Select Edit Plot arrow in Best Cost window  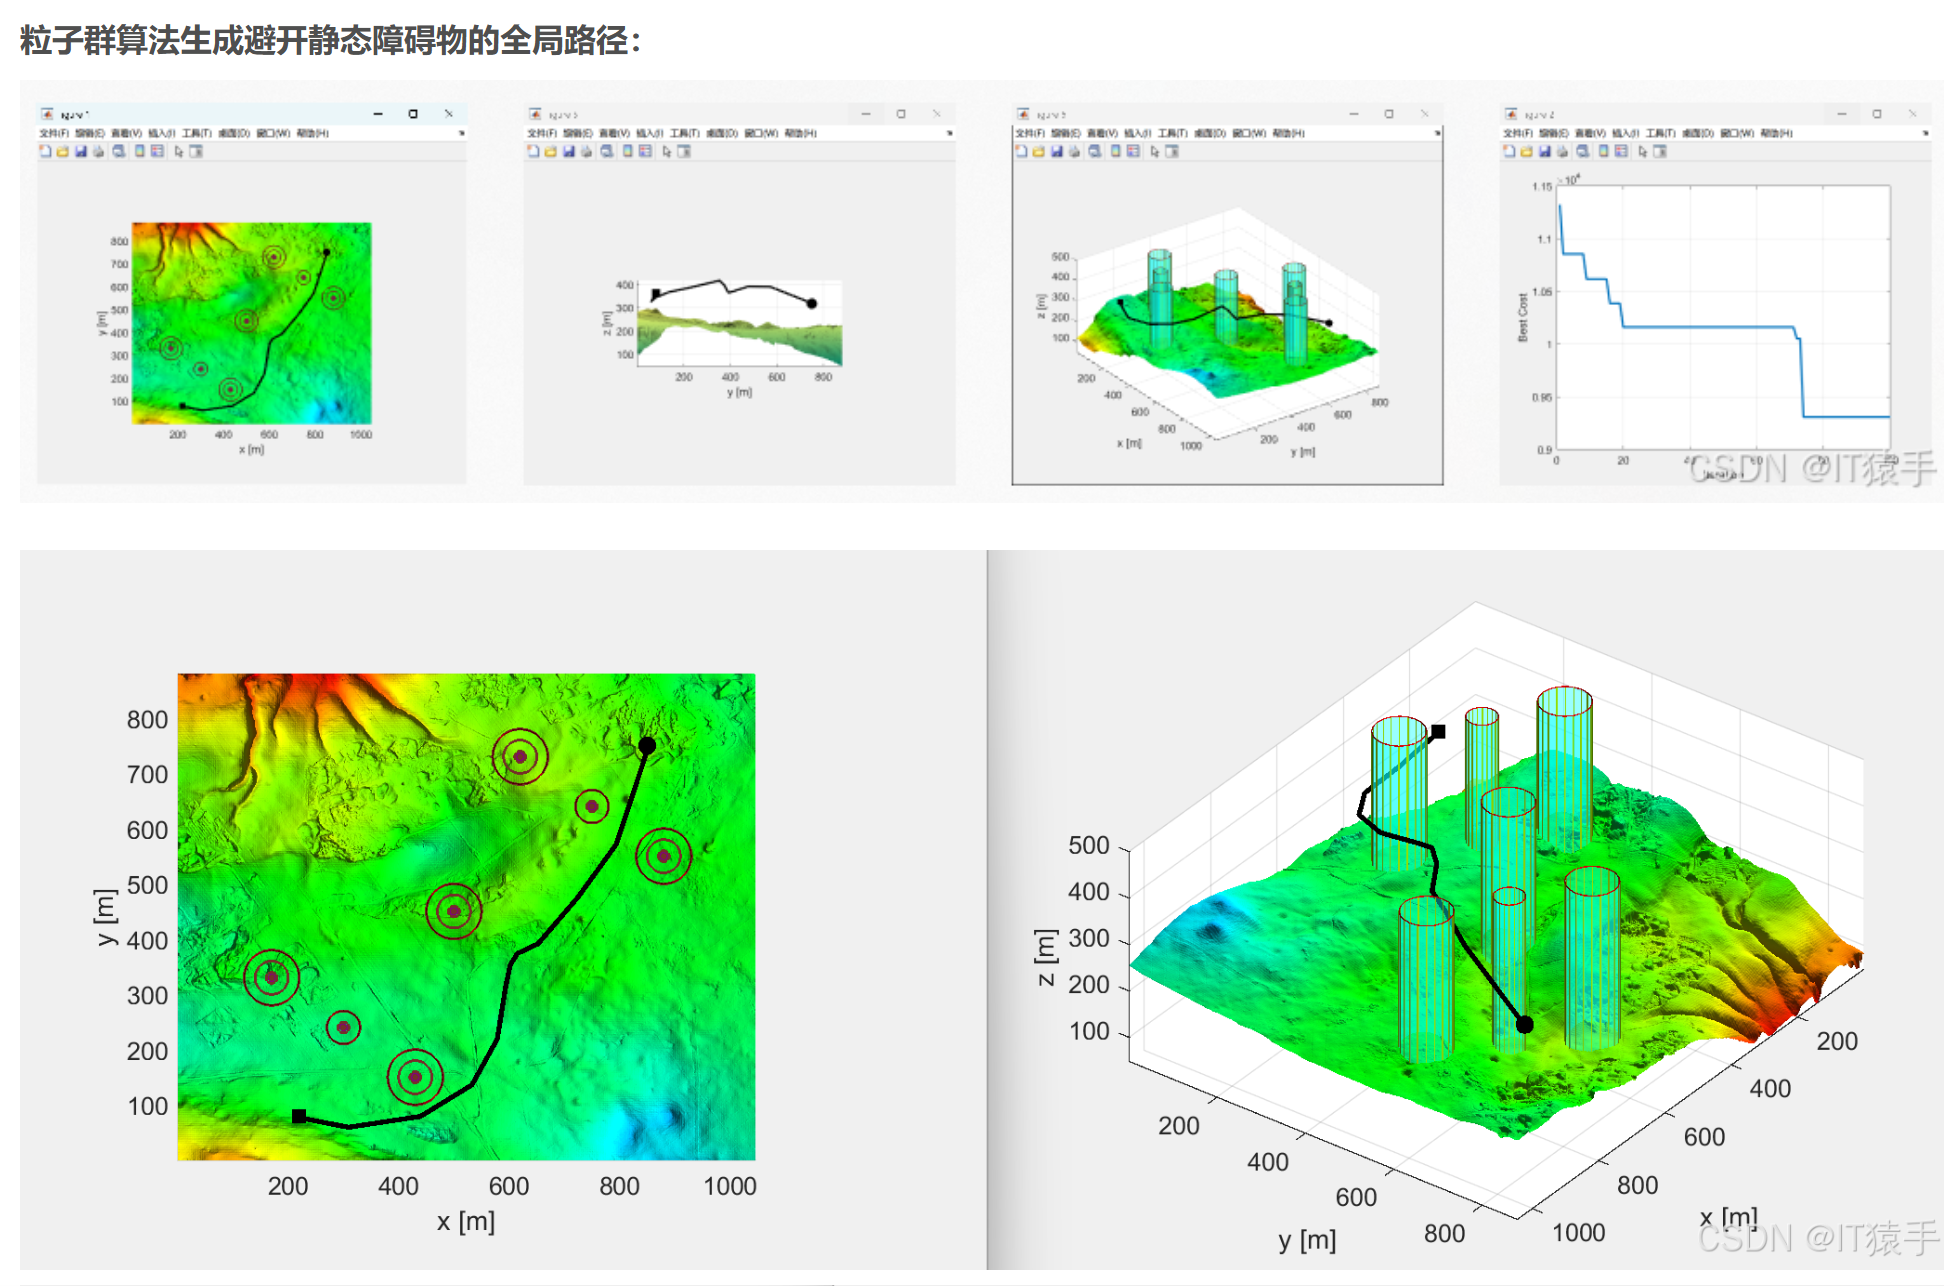(x=1642, y=151)
